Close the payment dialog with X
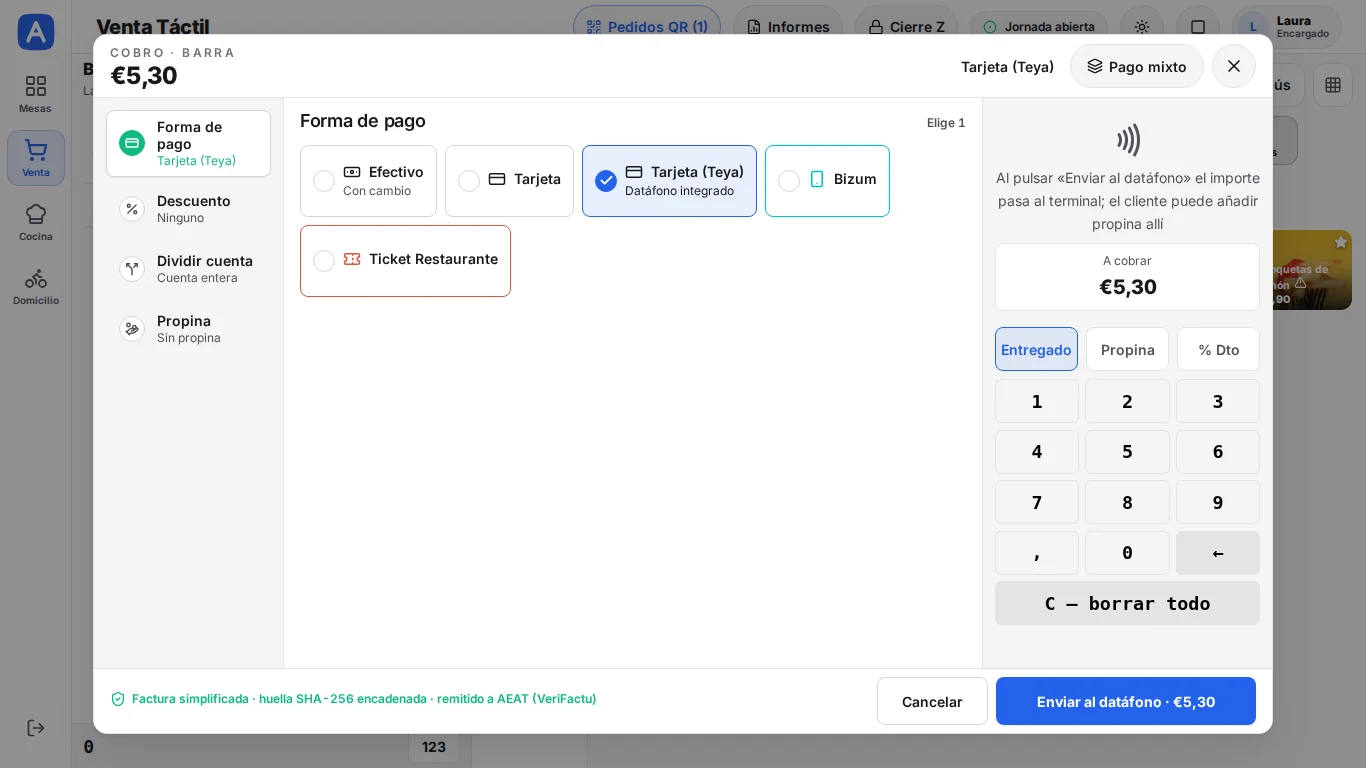 [1234, 66]
